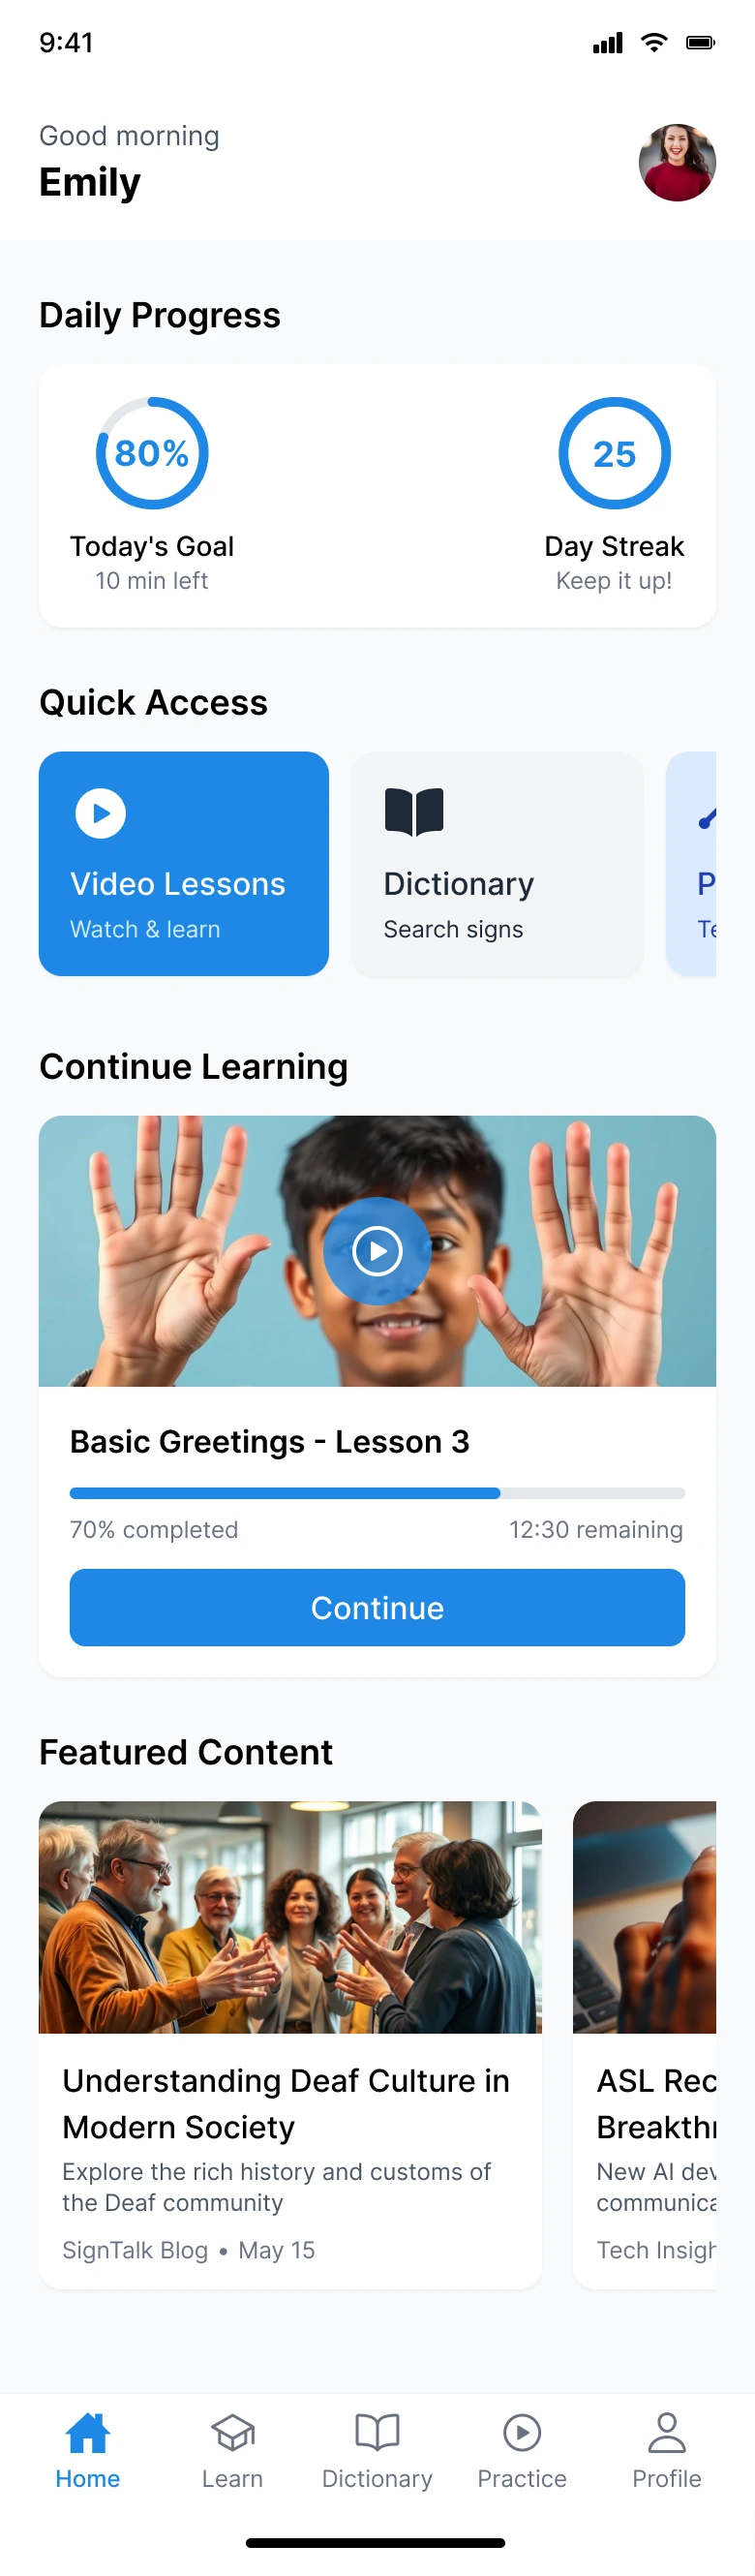Tap the Video Lessons Watch & learn text
The height and width of the screenshot is (2576, 755).
pos(145,929)
